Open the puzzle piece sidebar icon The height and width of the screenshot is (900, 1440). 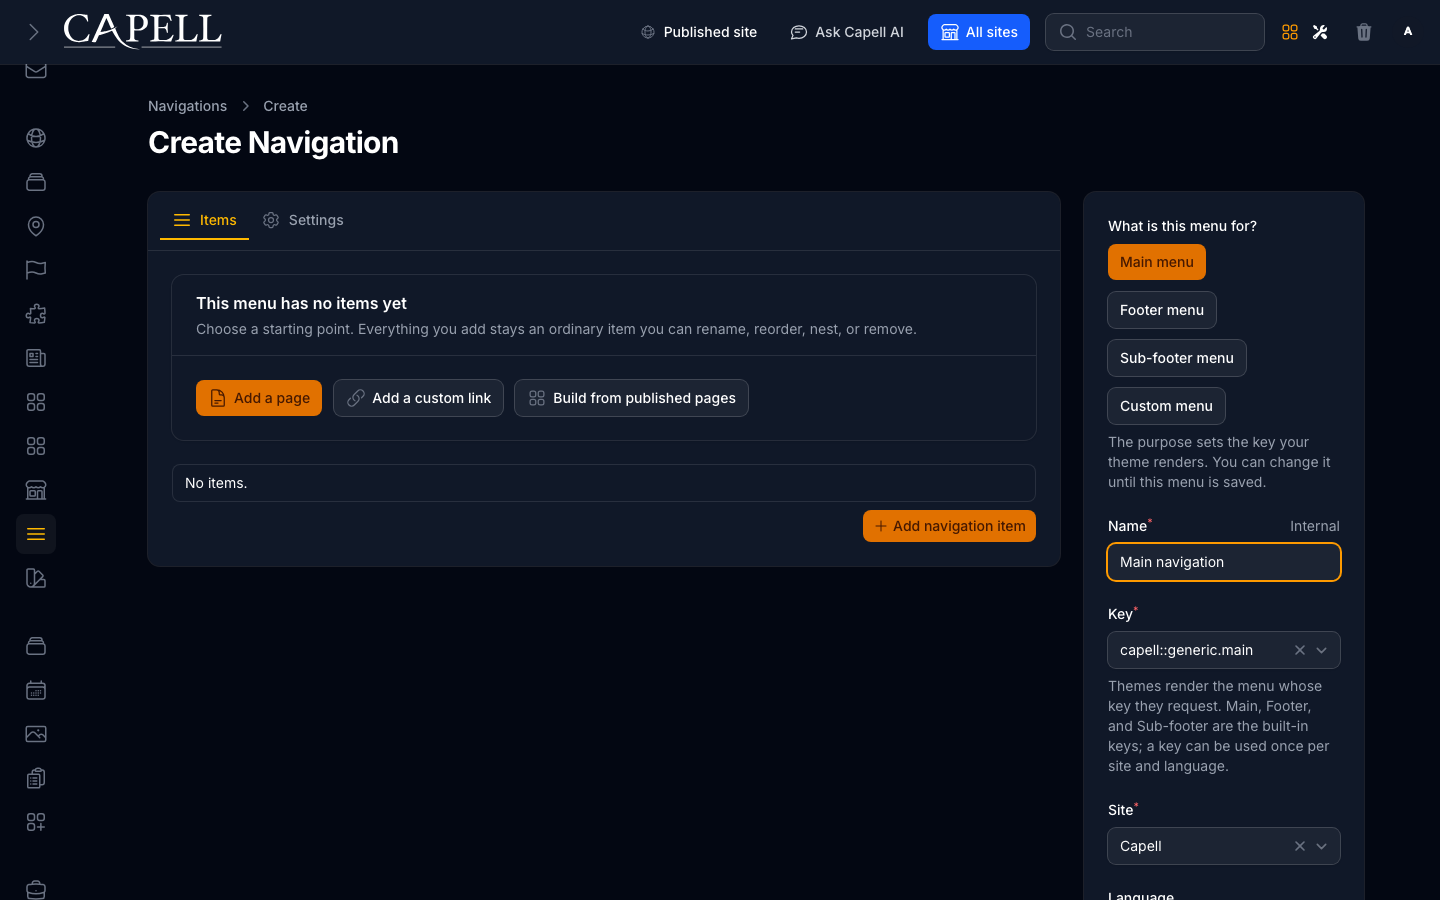click(x=36, y=314)
